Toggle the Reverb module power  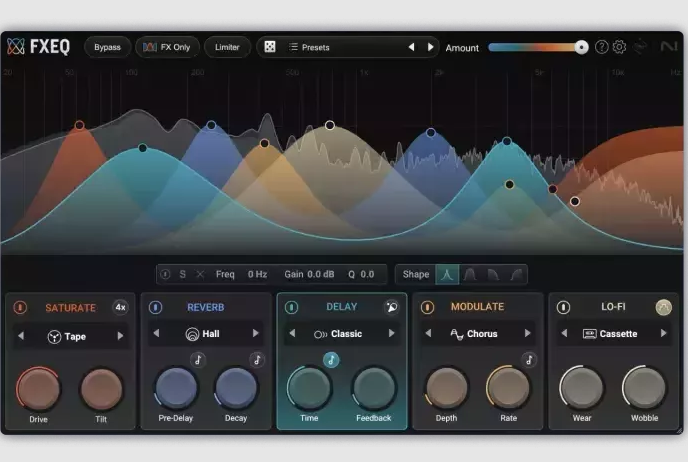pos(155,307)
